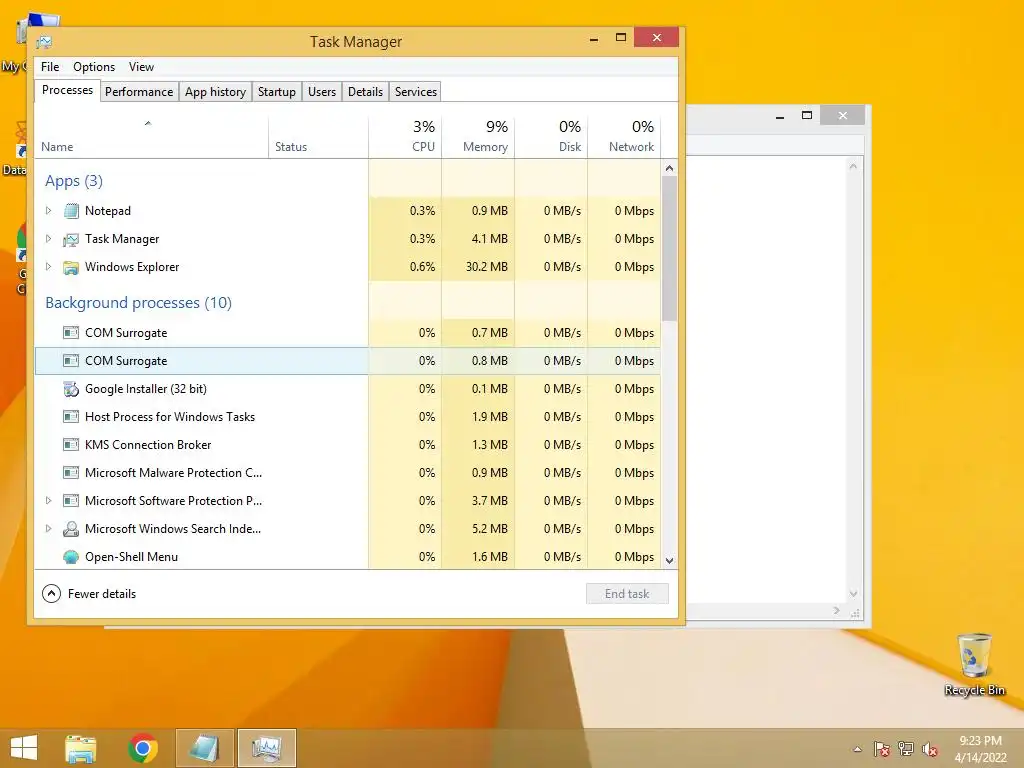Open File Explorer from the taskbar
The height and width of the screenshot is (768, 1024).
[81, 748]
